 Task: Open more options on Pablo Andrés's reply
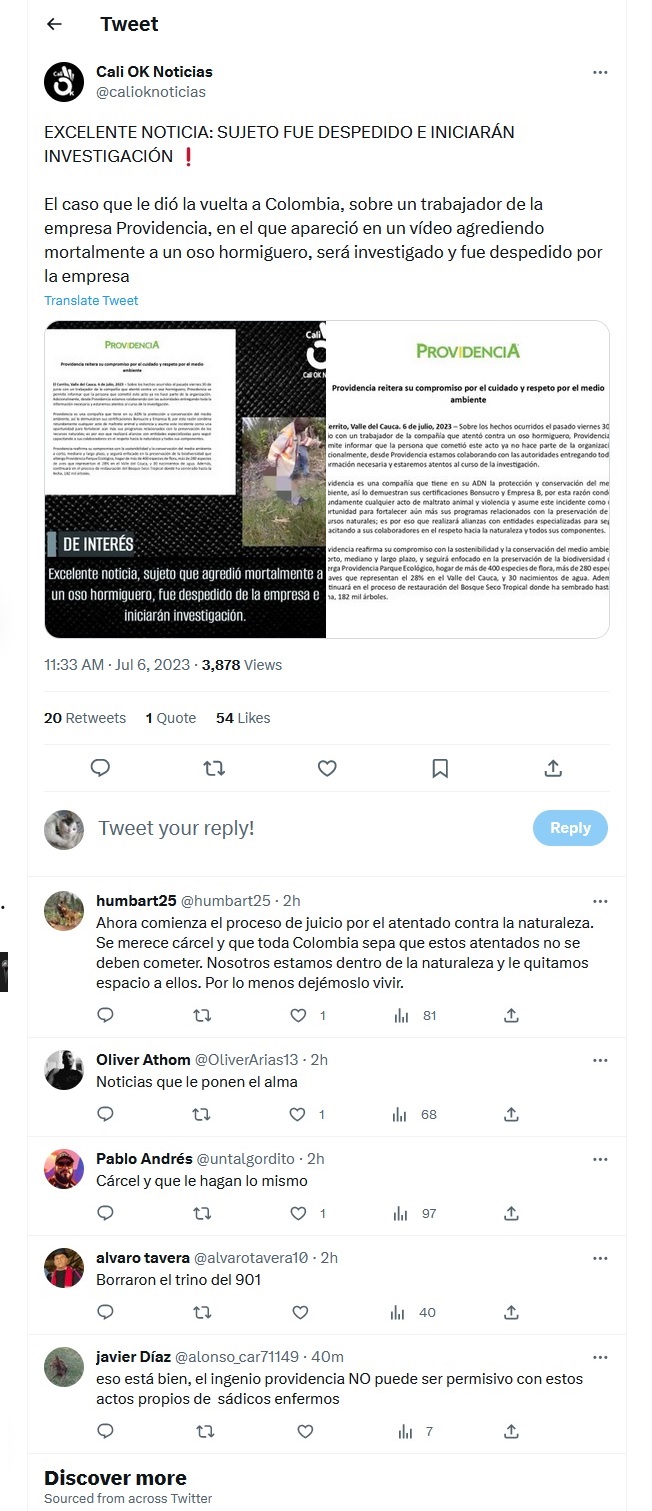pyautogui.click(x=600, y=1159)
